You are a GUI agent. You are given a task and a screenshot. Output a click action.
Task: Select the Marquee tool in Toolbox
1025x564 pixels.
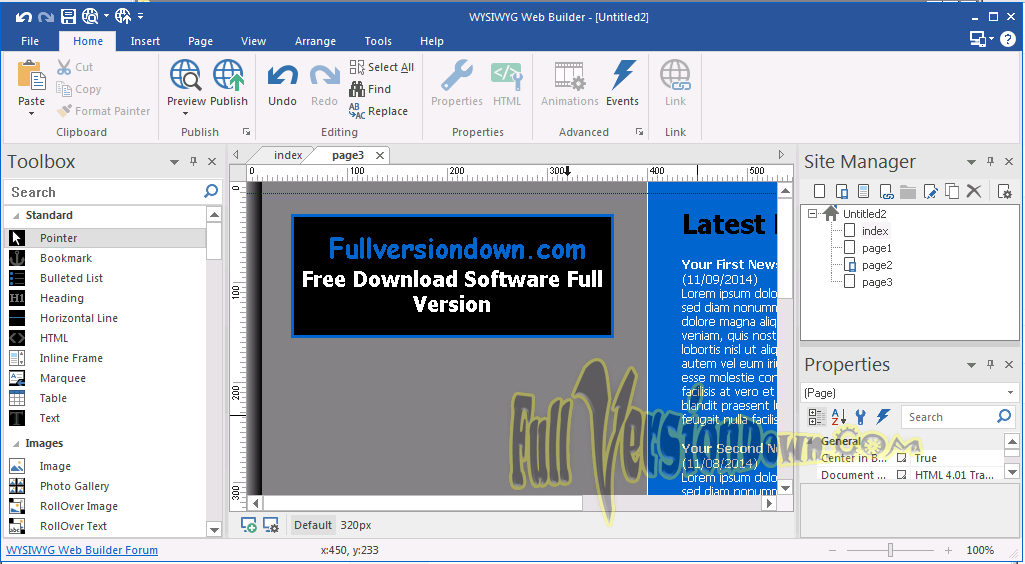tap(105, 378)
